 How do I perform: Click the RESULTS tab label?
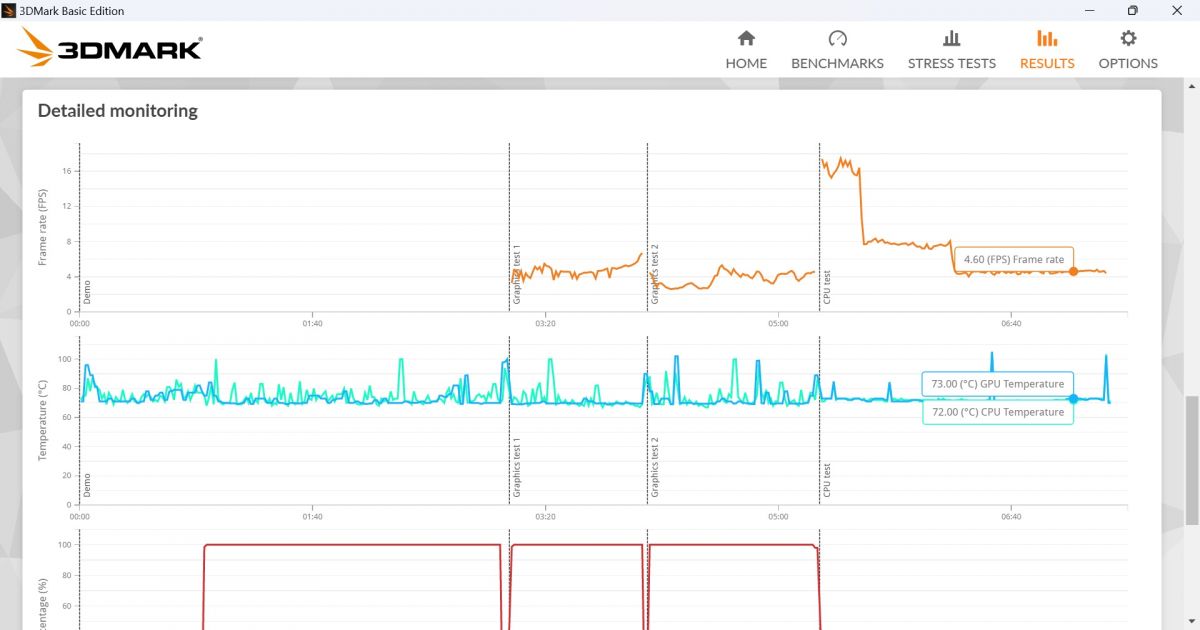pyautogui.click(x=1047, y=63)
